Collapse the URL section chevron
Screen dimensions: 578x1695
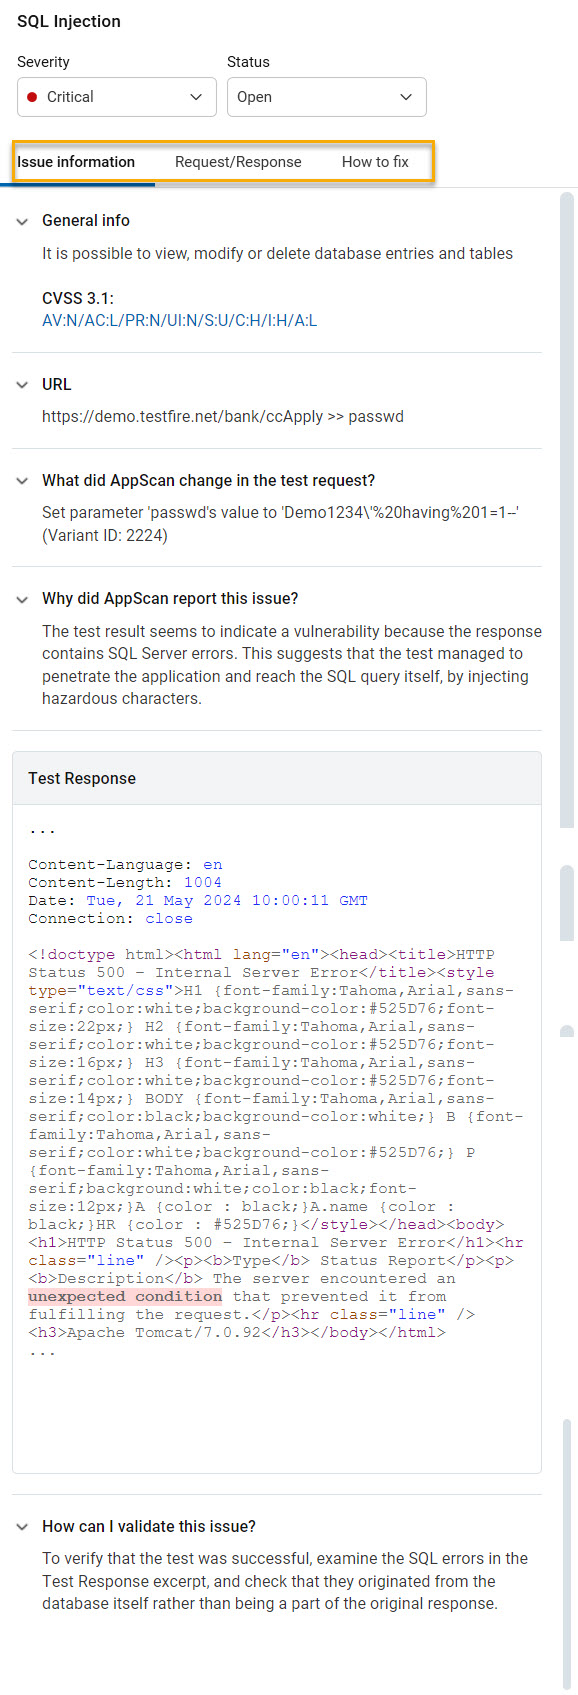click(x=22, y=385)
